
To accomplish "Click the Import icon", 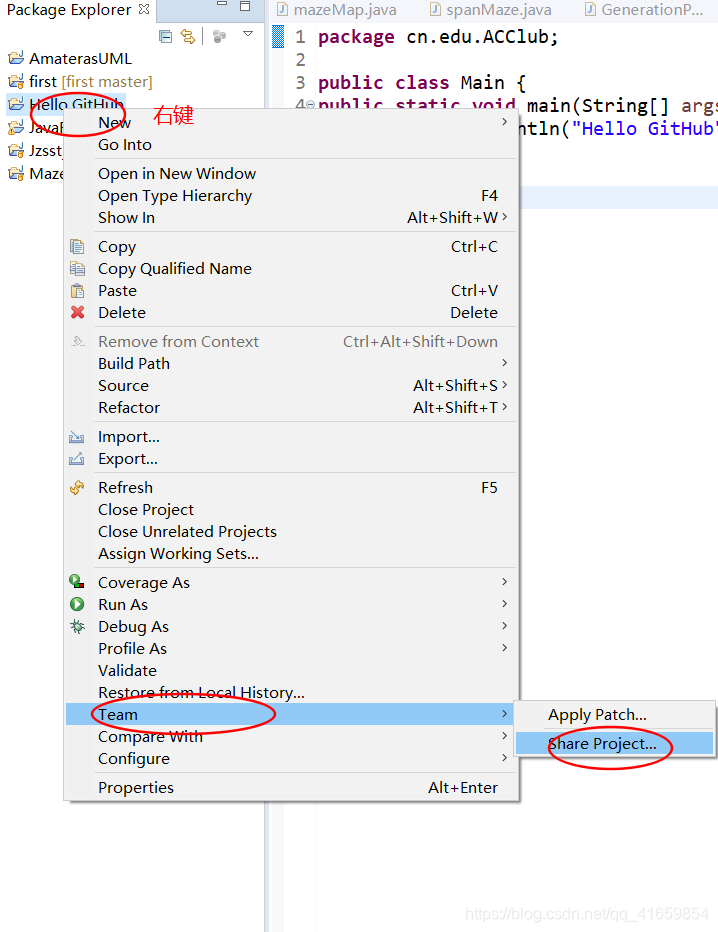I will [77, 437].
